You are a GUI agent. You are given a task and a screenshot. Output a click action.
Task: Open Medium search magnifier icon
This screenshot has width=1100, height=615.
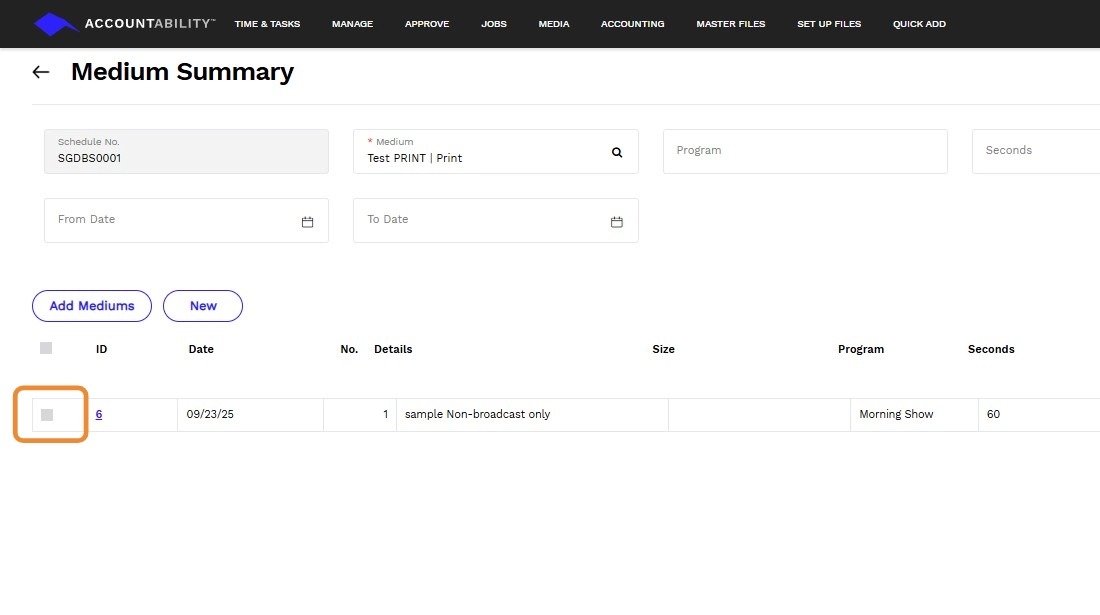pos(617,152)
